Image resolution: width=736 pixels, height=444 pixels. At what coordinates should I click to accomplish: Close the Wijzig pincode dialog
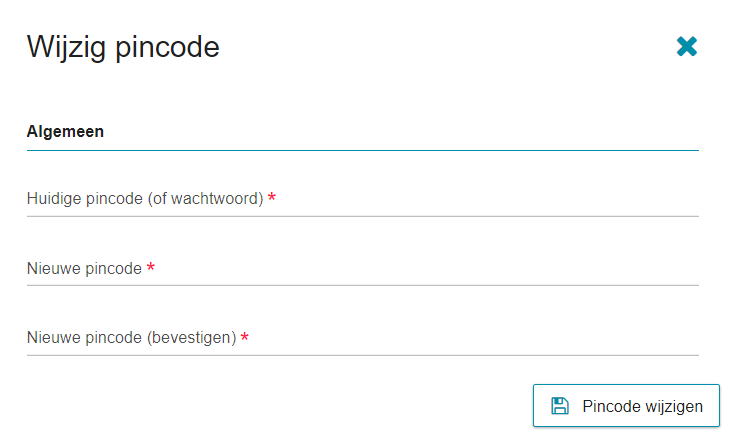[686, 46]
